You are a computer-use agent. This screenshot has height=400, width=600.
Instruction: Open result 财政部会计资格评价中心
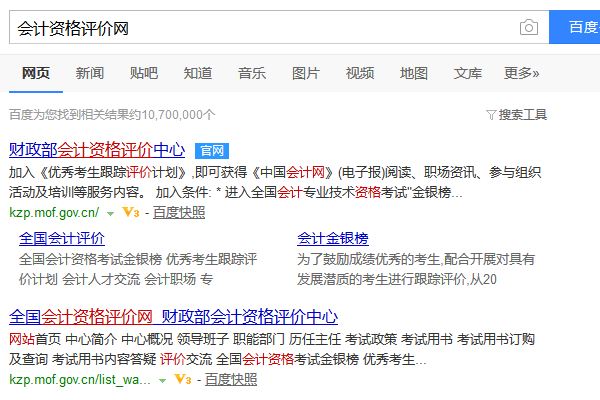tap(97, 150)
